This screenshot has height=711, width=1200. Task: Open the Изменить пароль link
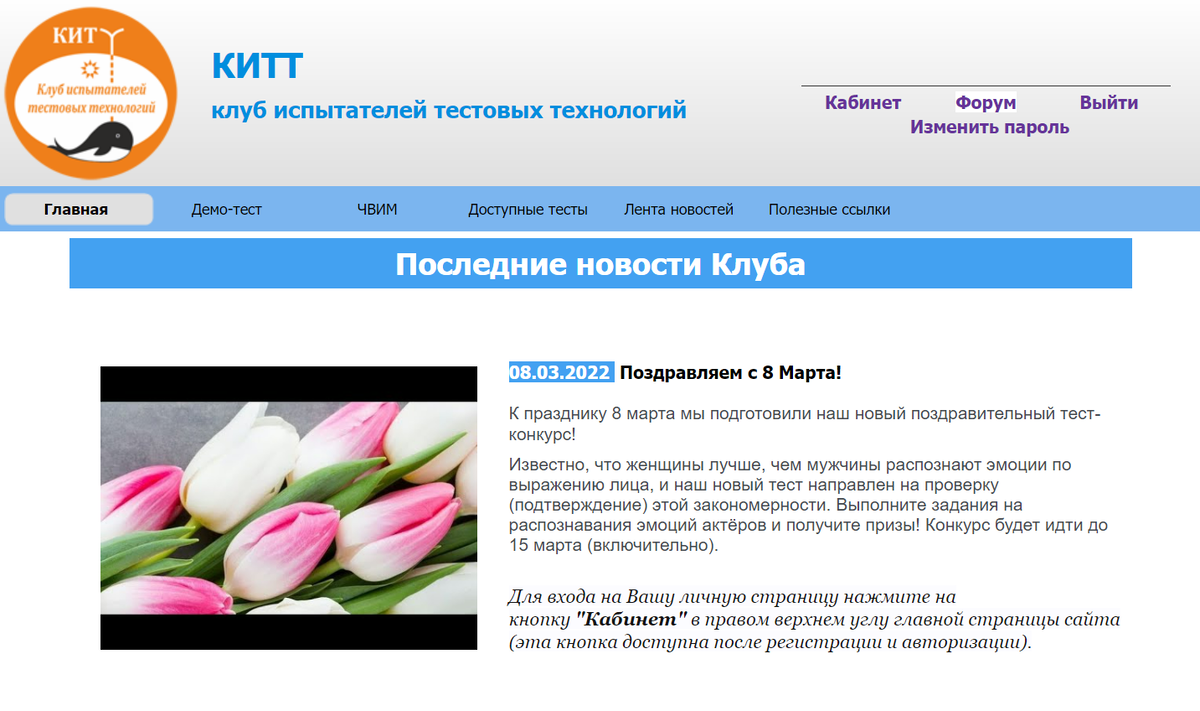pos(990,127)
